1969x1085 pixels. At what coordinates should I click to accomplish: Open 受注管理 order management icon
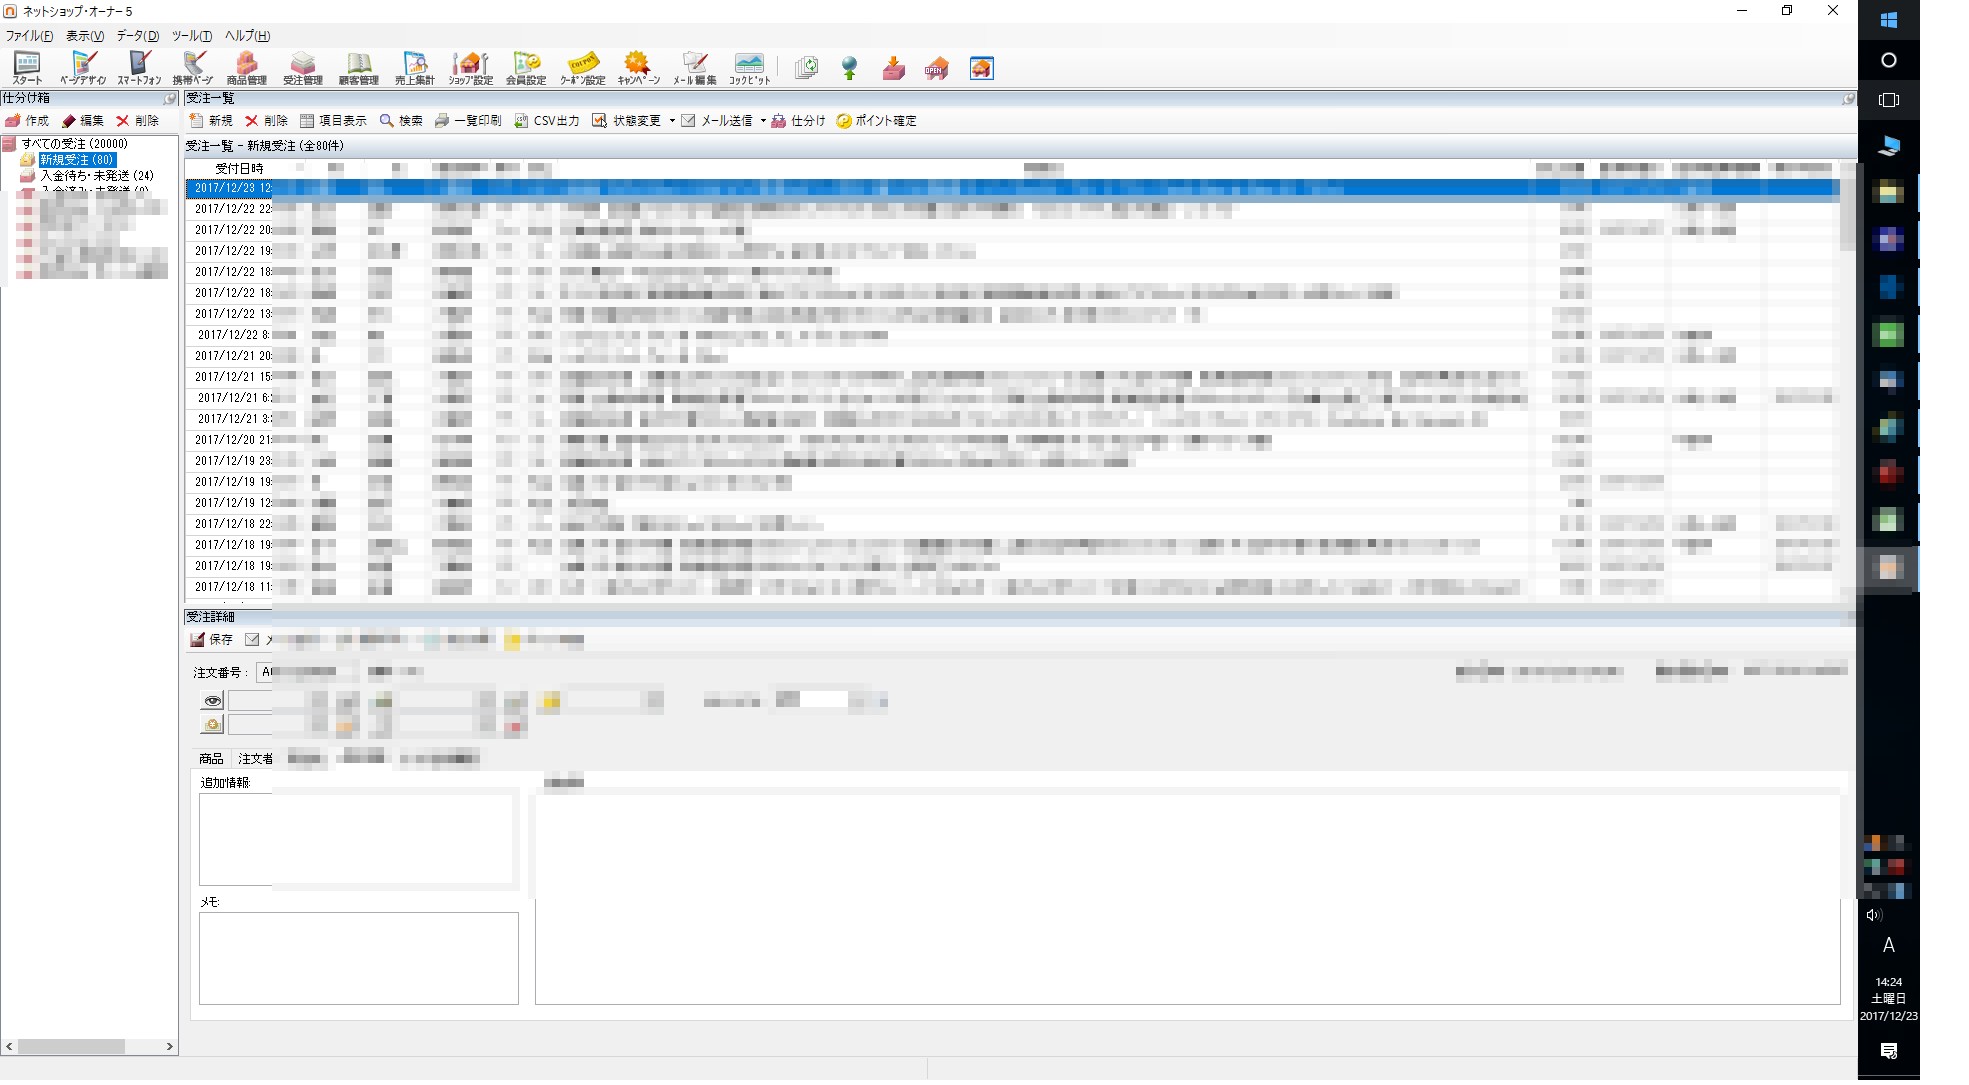(303, 68)
